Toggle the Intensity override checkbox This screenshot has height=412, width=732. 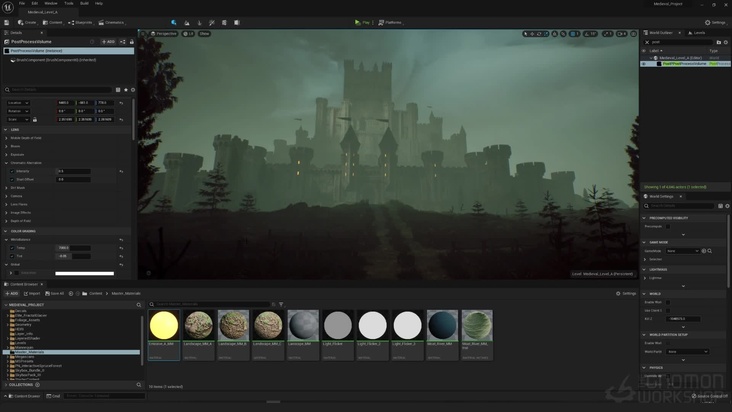(x=12, y=171)
